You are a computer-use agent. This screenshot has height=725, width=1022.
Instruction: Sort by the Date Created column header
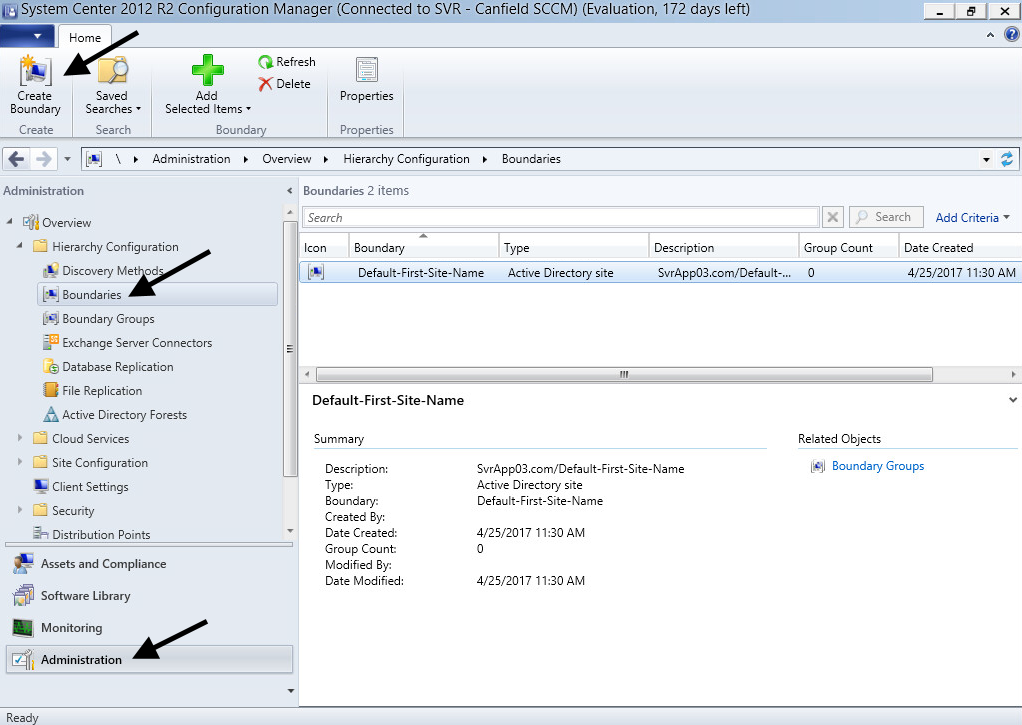tap(960, 247)
